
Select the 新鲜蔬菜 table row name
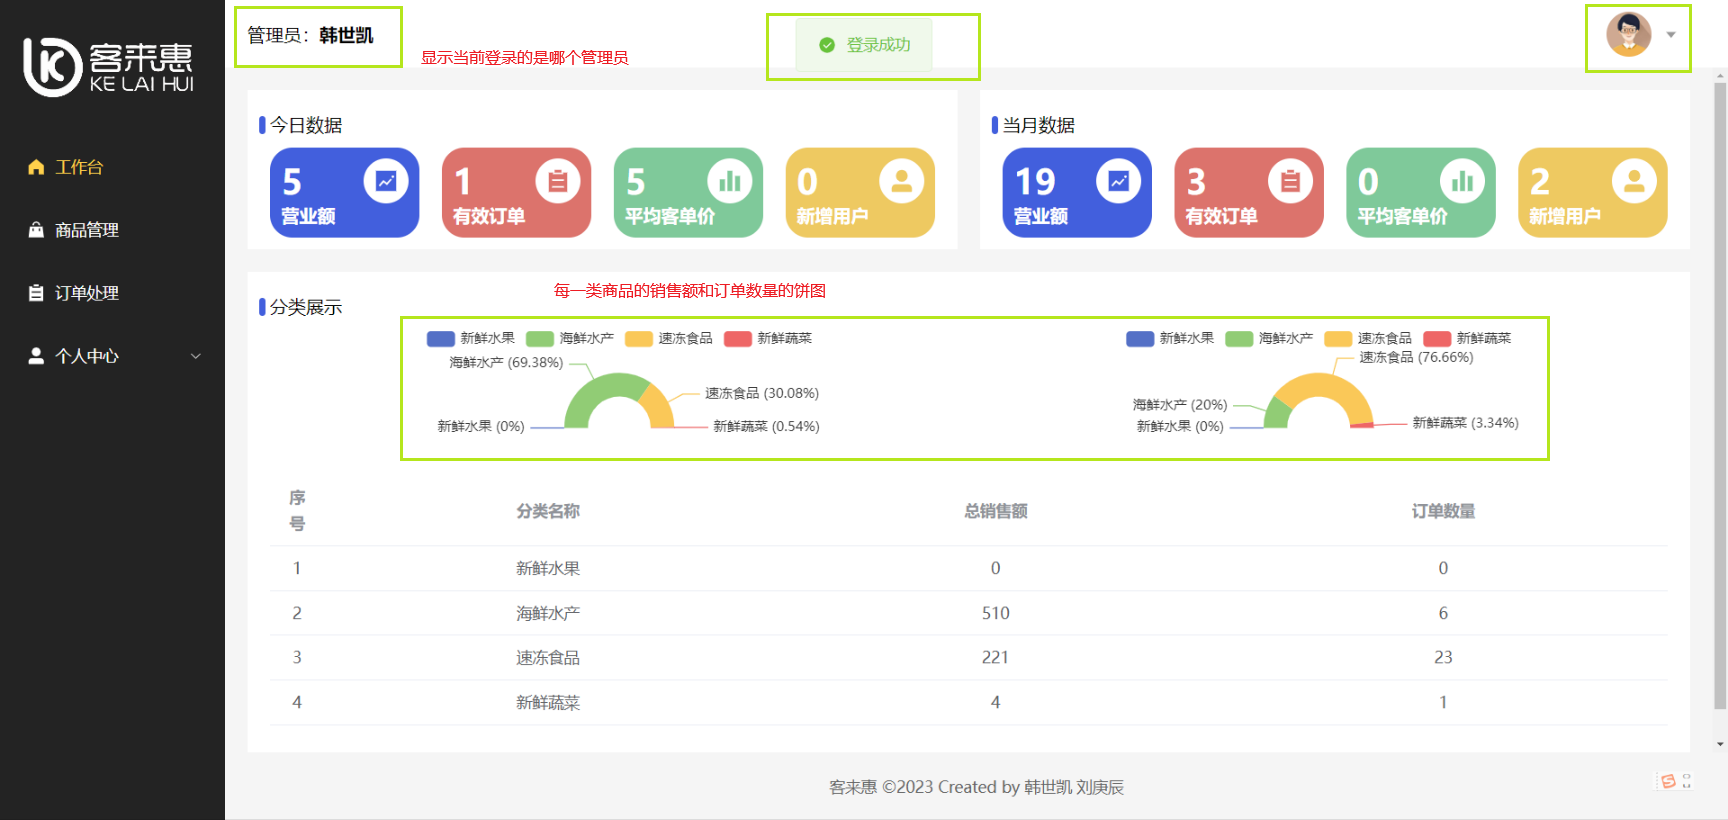(x=548, y=702)
